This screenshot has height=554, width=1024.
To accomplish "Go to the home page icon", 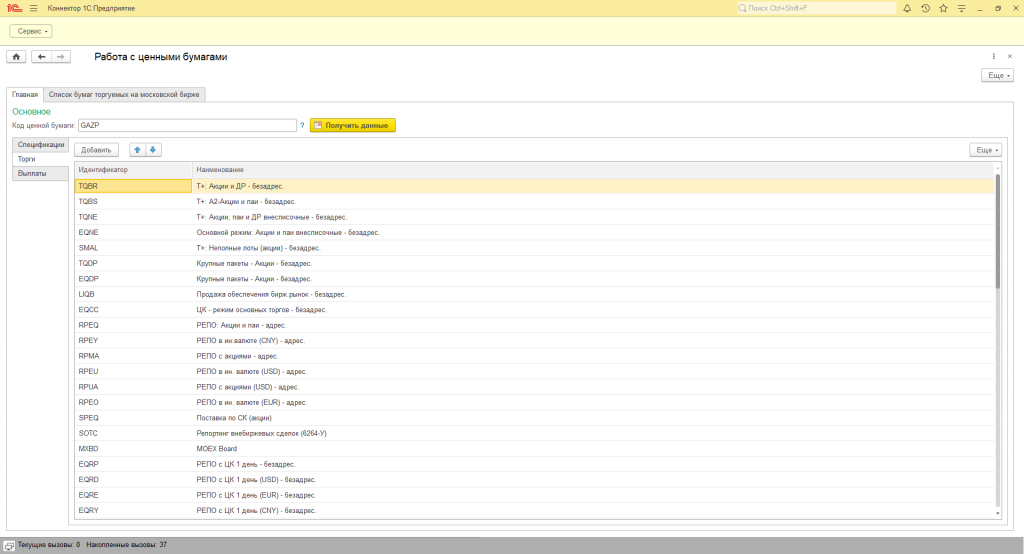I will click(x=16, y=57).
